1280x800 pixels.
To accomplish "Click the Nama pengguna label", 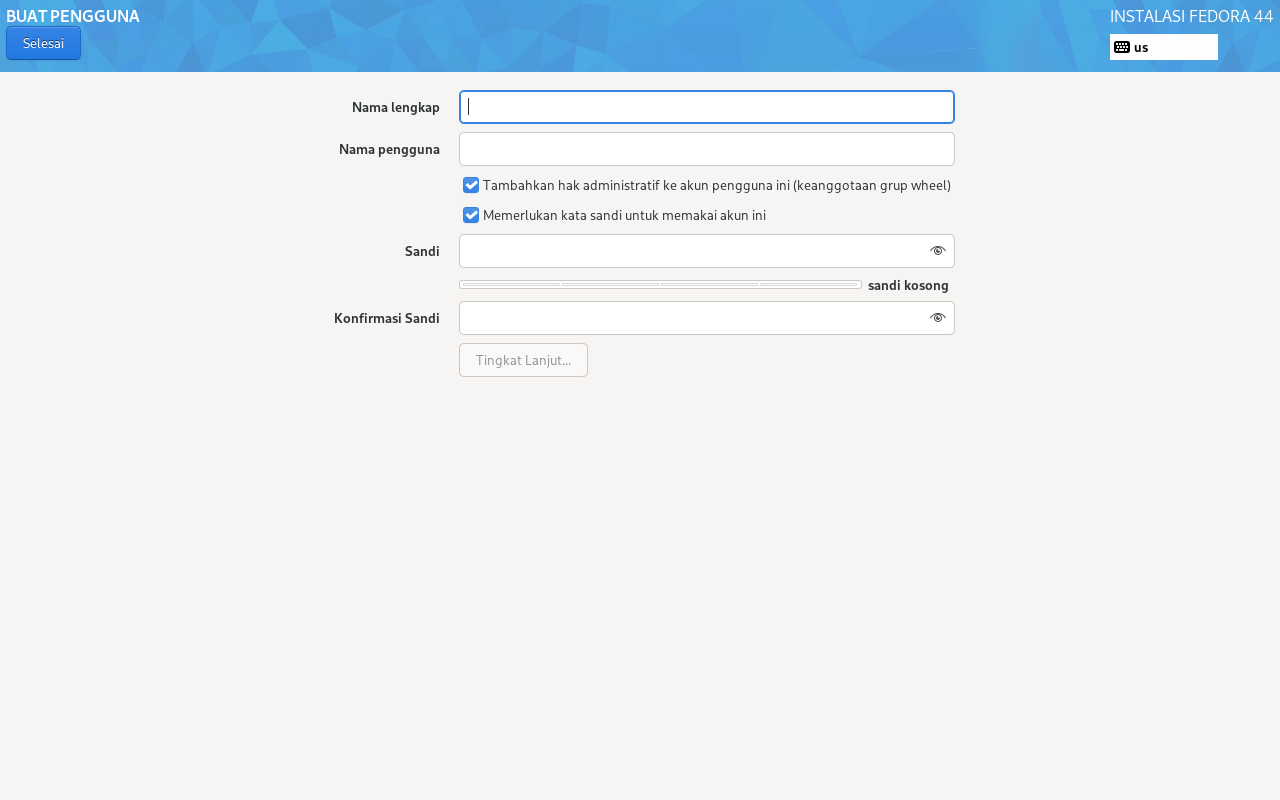I will (x=389, y=149).
